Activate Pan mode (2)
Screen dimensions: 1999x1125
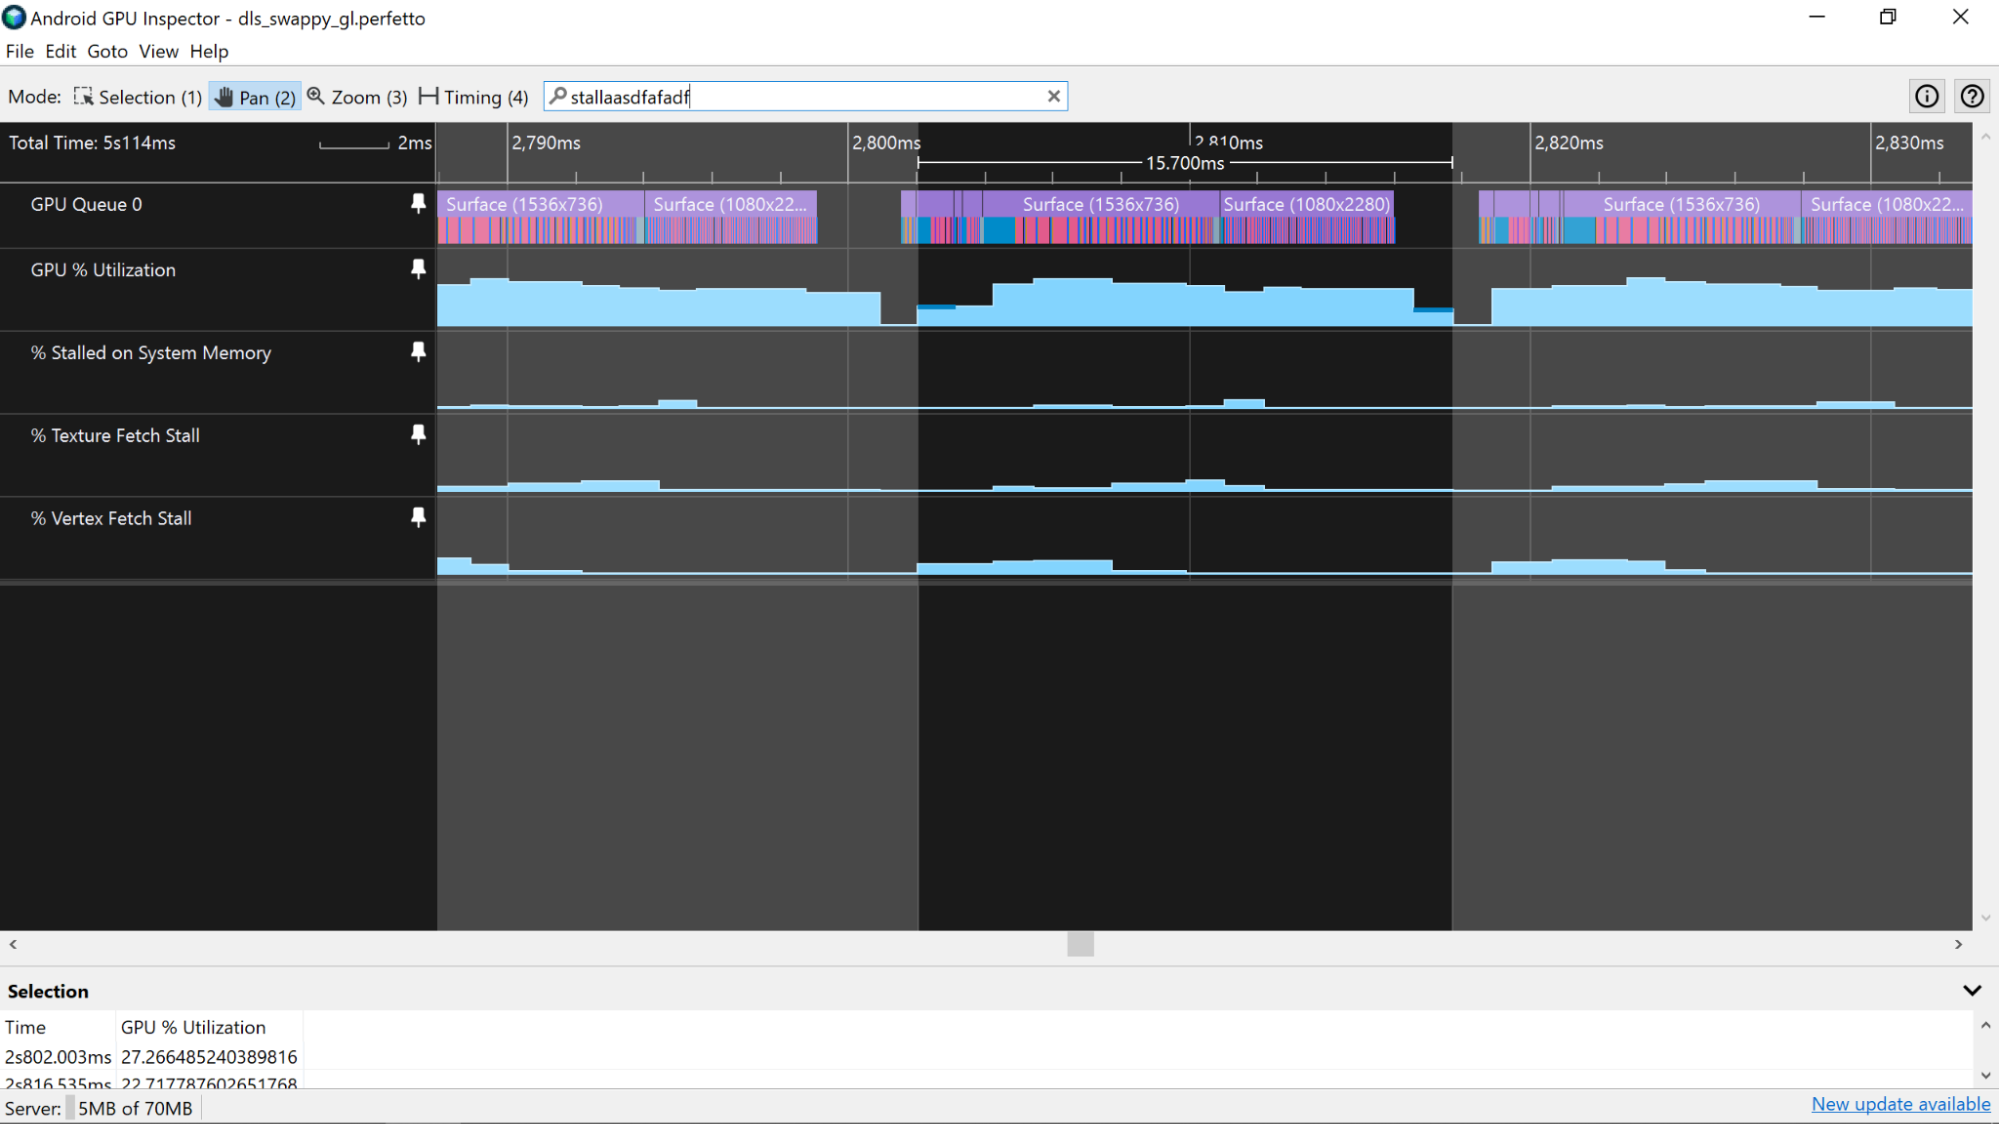(251, 96)
